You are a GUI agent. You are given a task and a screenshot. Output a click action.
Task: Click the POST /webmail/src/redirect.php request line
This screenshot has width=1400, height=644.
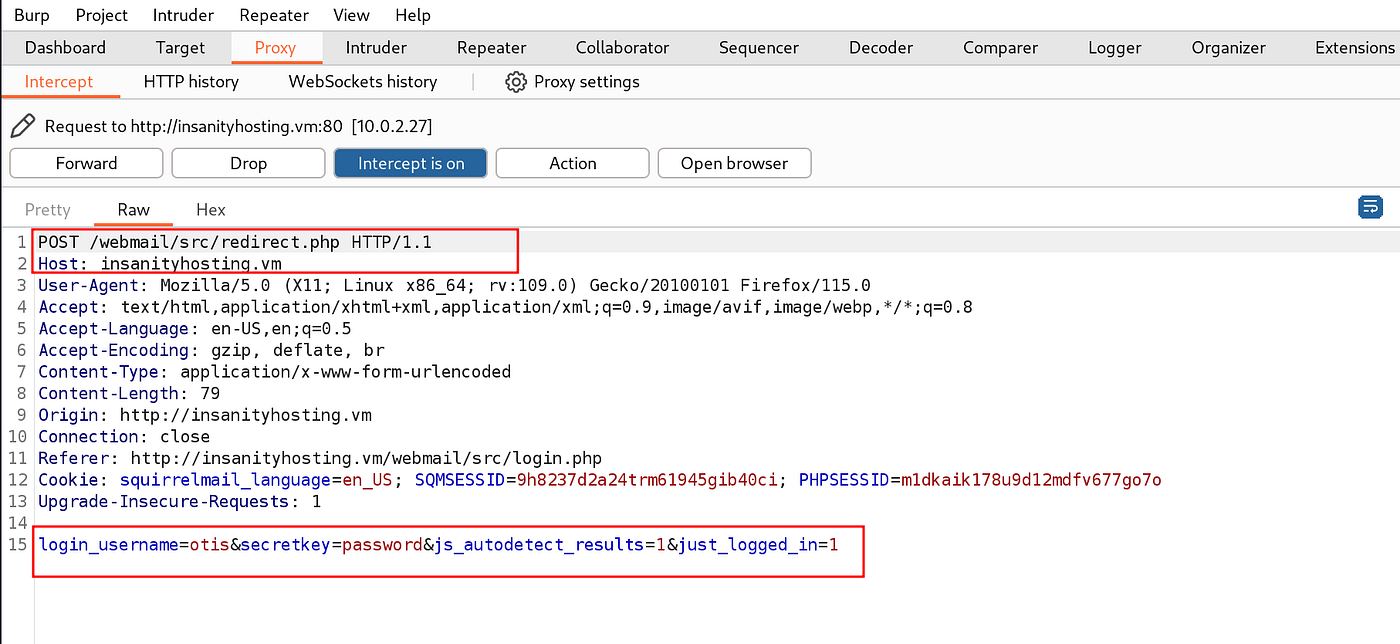pos(235,242)
